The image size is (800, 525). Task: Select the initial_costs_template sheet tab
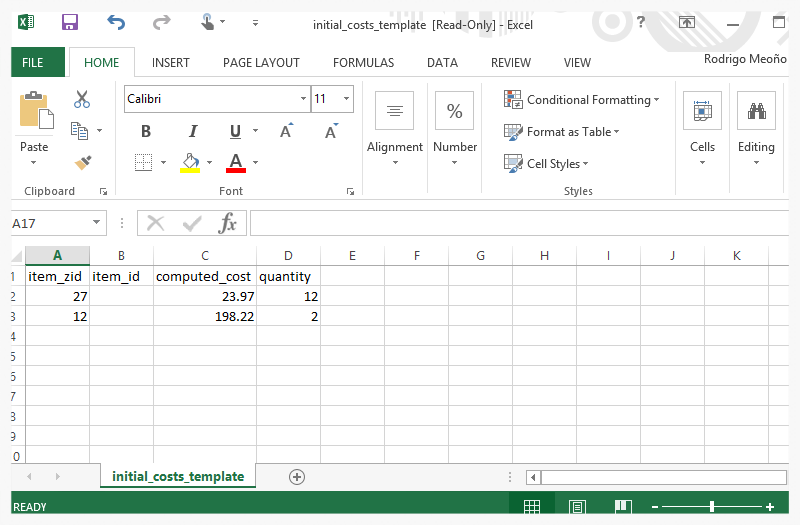178,476
